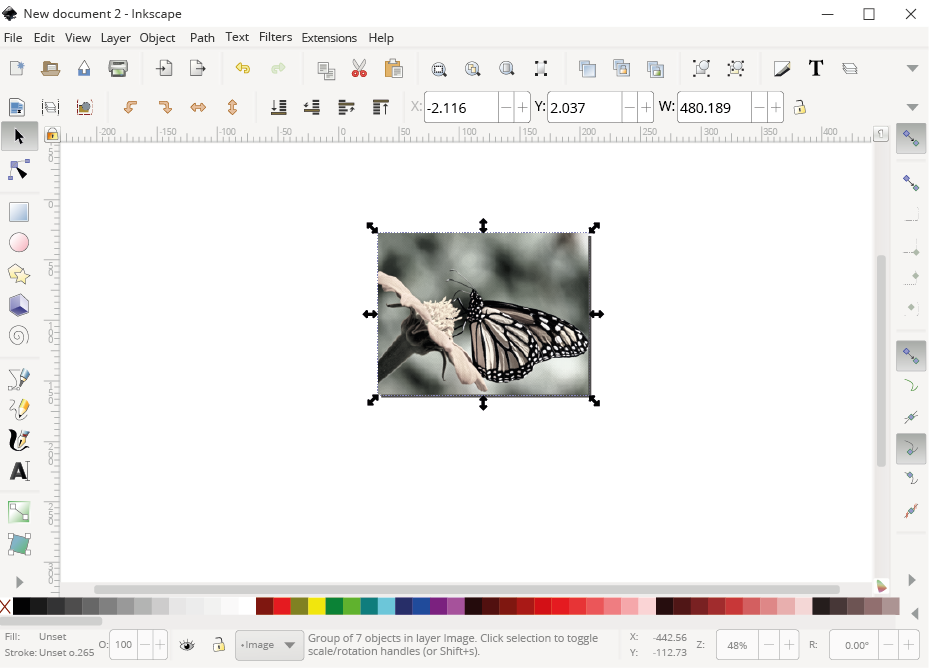Toggle current layer visibility in the status bar
Screen dimensions: 931x668
click(x=186, y=645)
